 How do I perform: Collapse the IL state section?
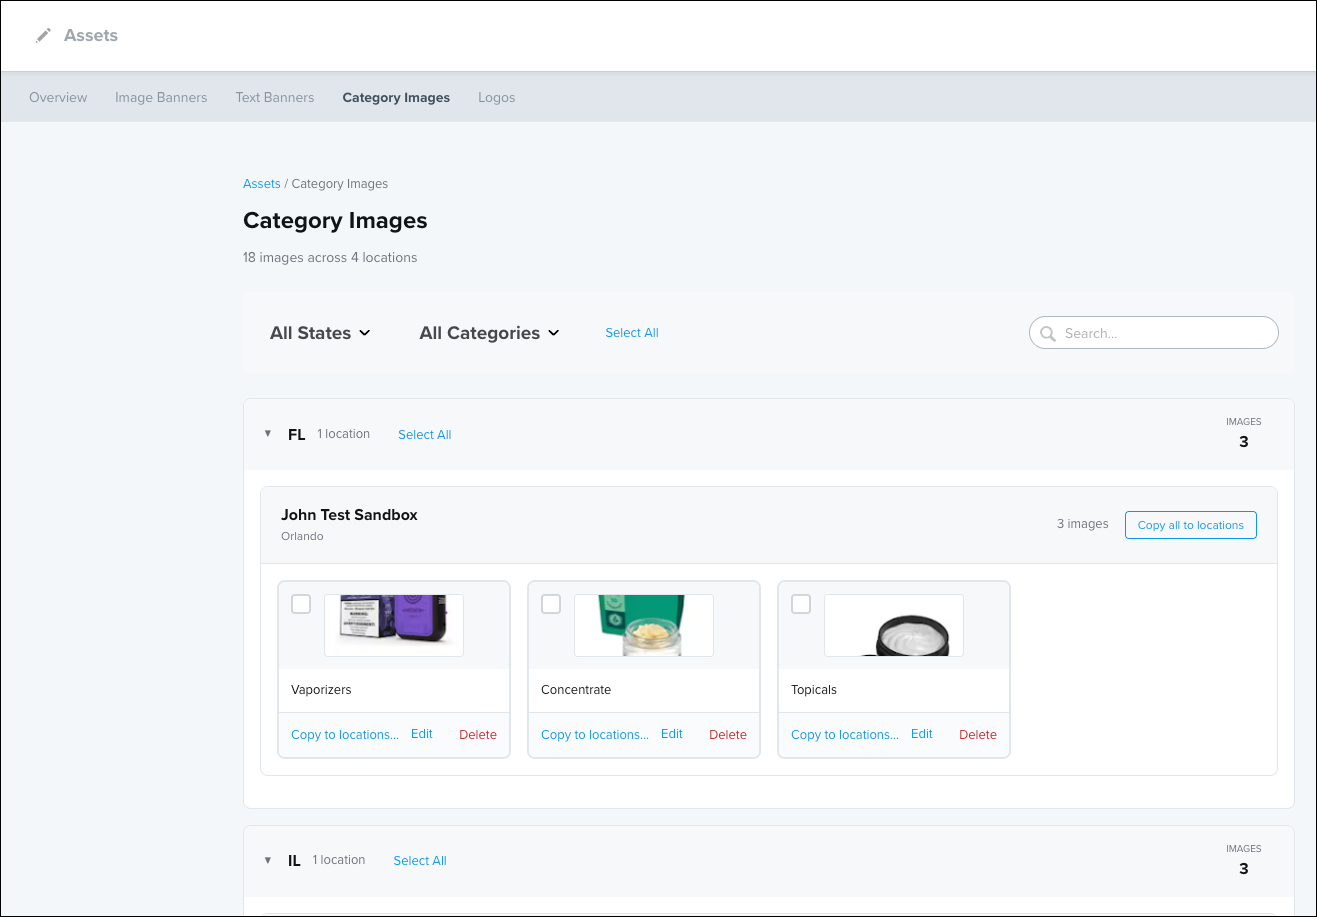click(x=268, y=860)
